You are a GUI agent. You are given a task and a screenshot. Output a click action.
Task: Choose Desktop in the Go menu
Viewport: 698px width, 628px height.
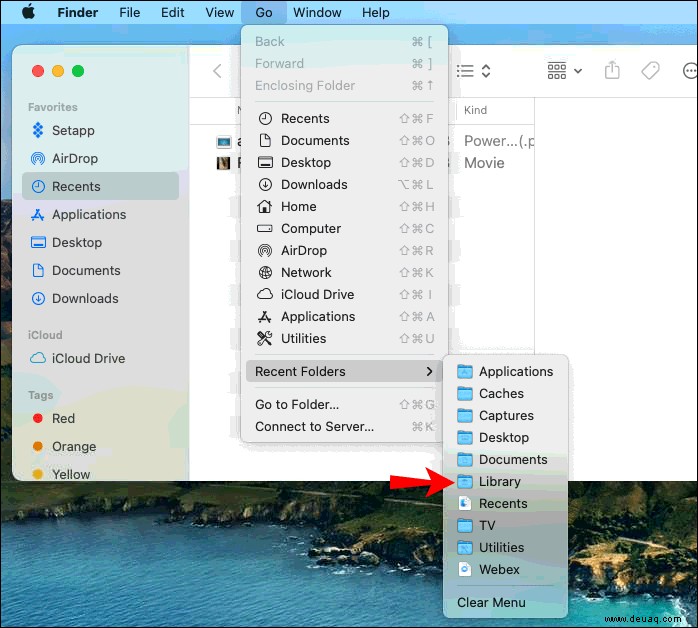click(x=345, y=162)
